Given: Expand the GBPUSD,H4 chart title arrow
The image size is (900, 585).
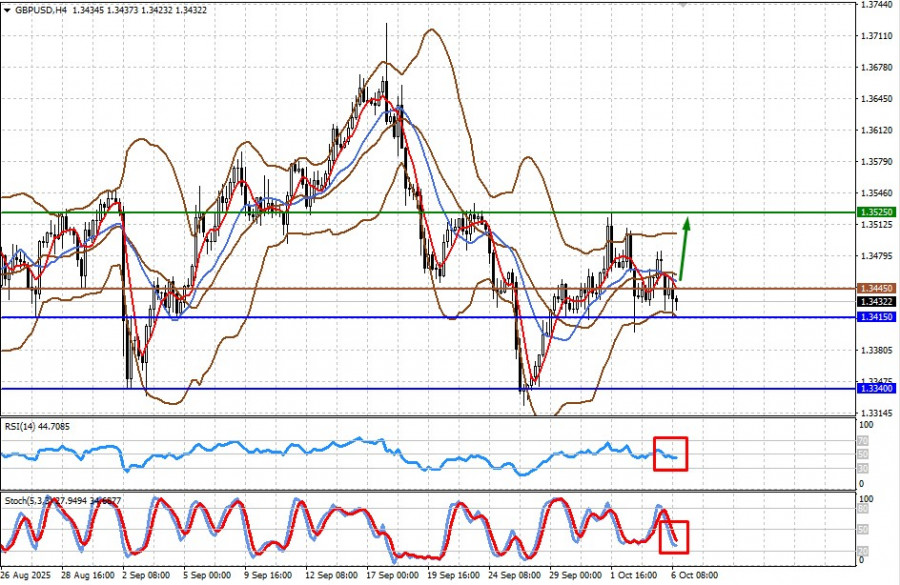Looking at the screenshot, I should pyautogui.click(x=6, y=10).
